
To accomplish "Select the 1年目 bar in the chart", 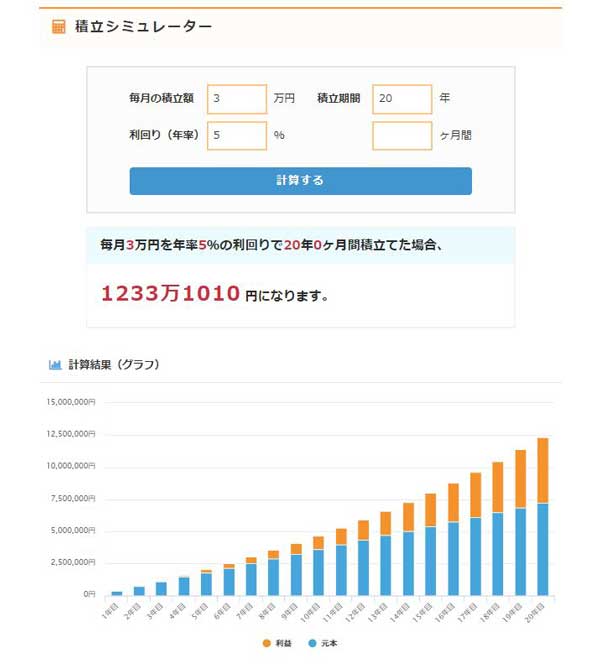I will (117, 593).
